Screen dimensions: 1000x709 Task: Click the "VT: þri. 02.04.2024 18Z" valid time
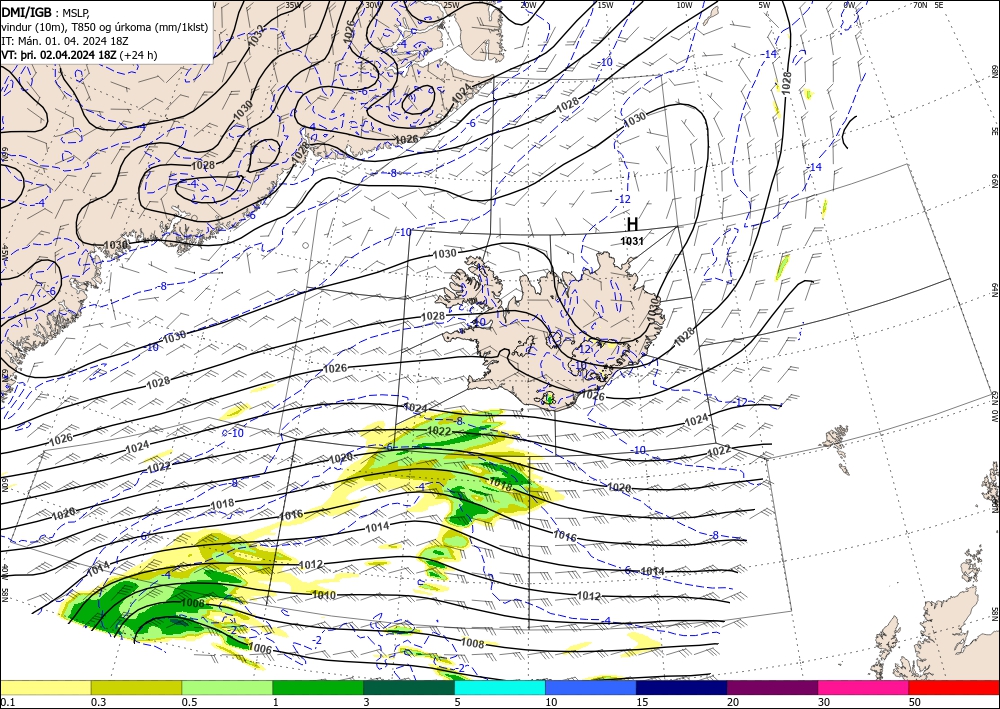[59, 55]
